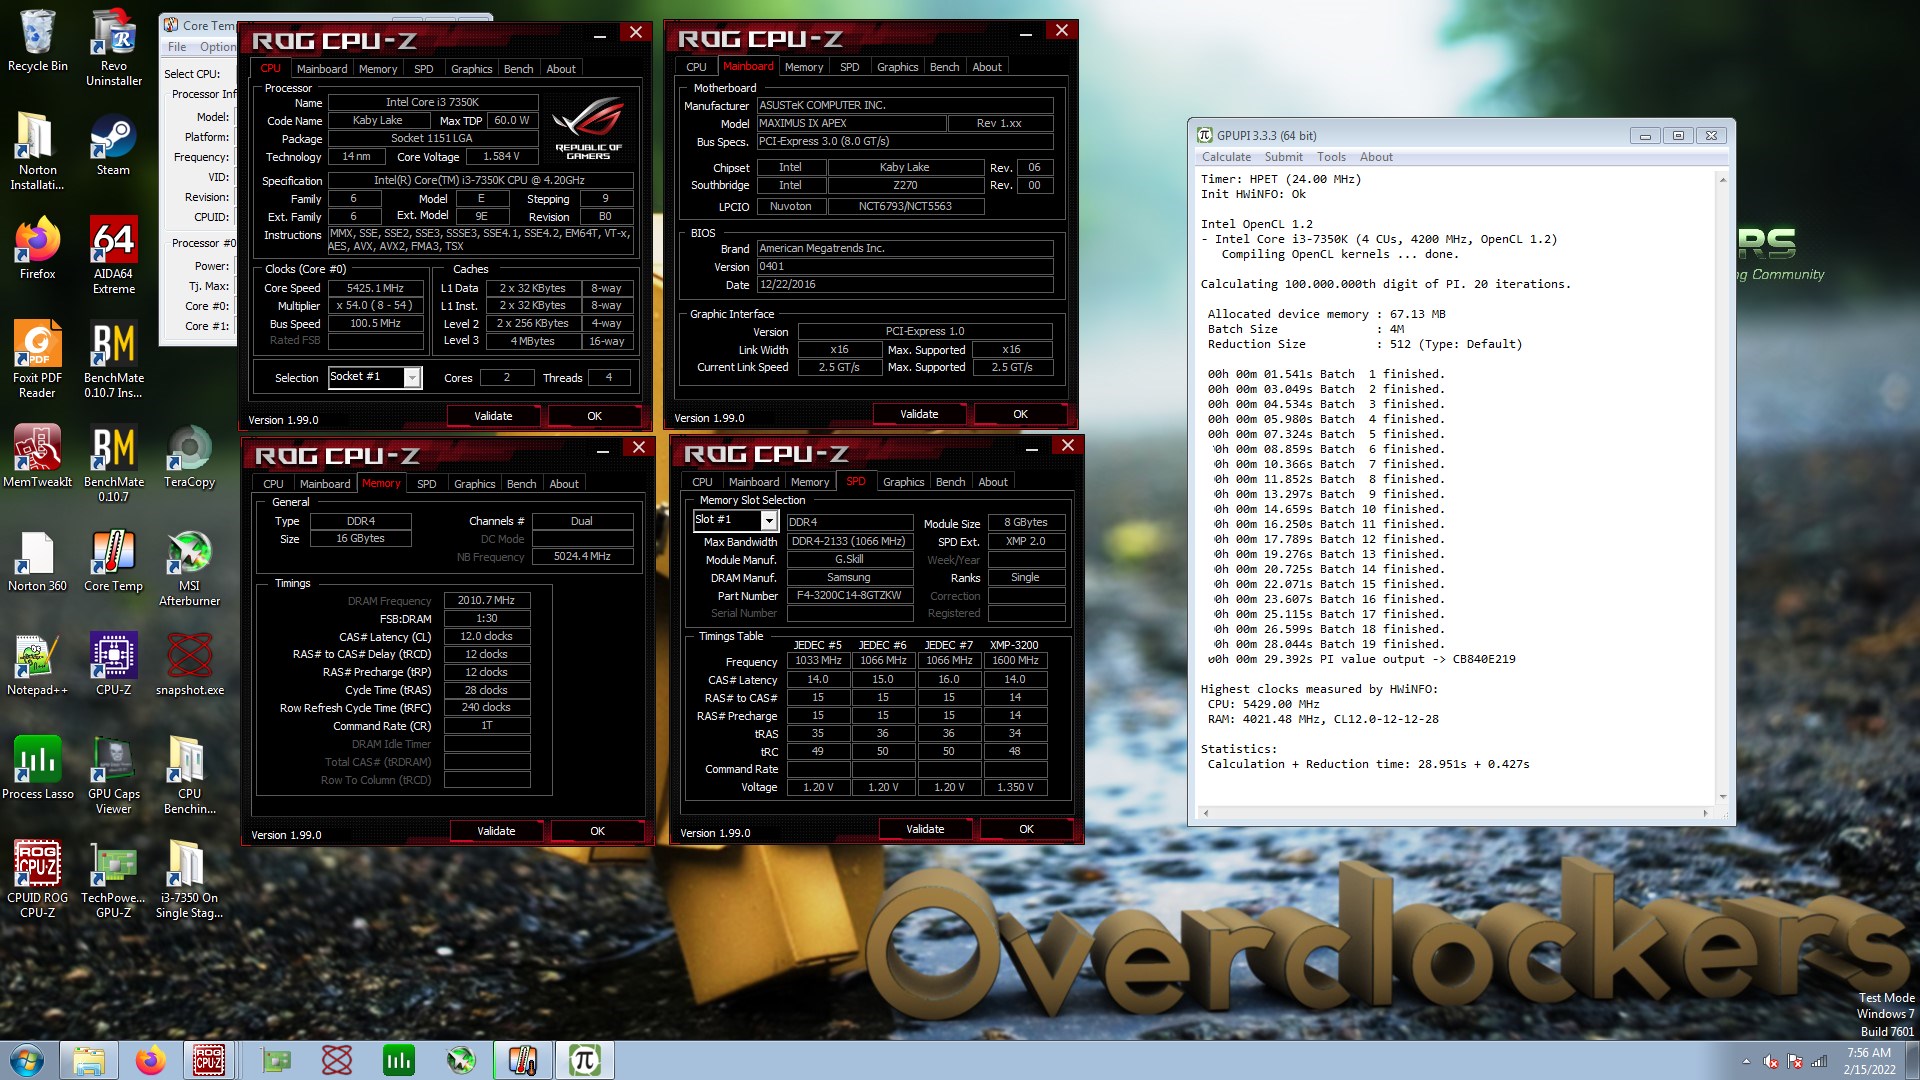Open CPU Benchmarks folder icon
This screenshot has width=1920, height=1080.
(x=189, y=775)
